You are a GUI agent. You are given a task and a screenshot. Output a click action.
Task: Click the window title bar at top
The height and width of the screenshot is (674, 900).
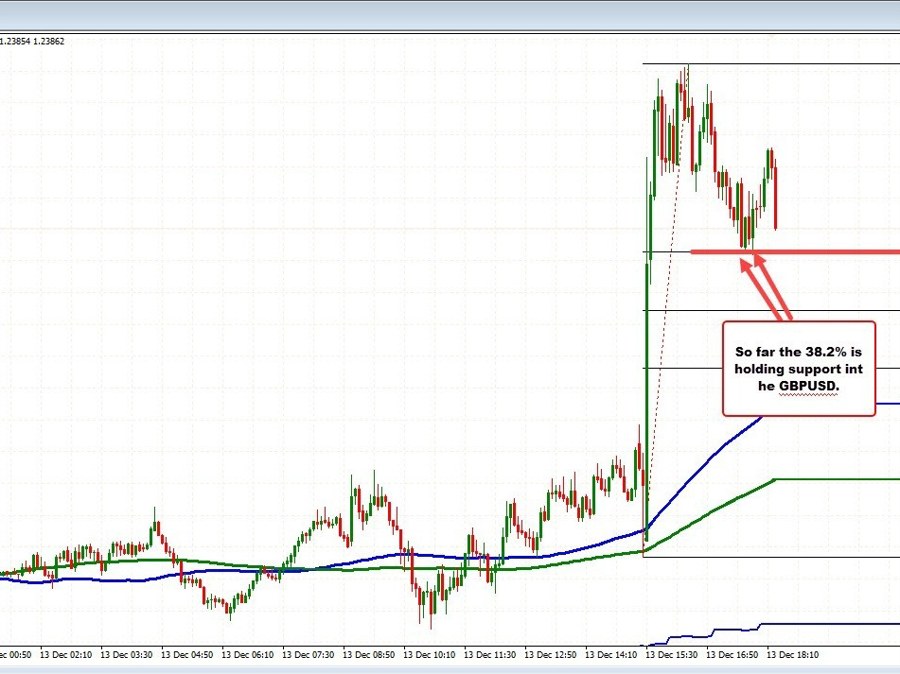[450, 14]
